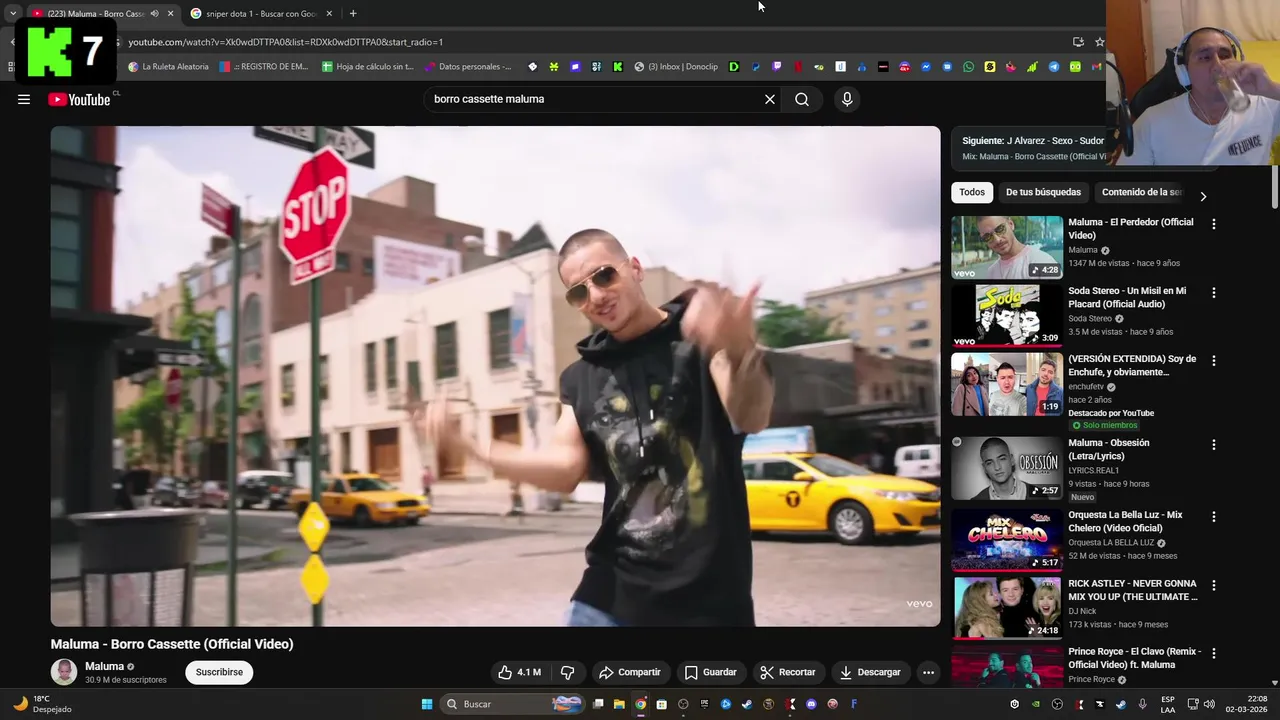The width and height of the screenshot is (1280, 720).
Task: Open the YouTube guide hamburger menu
Action: pyautogui.click(x=24, y=99)
